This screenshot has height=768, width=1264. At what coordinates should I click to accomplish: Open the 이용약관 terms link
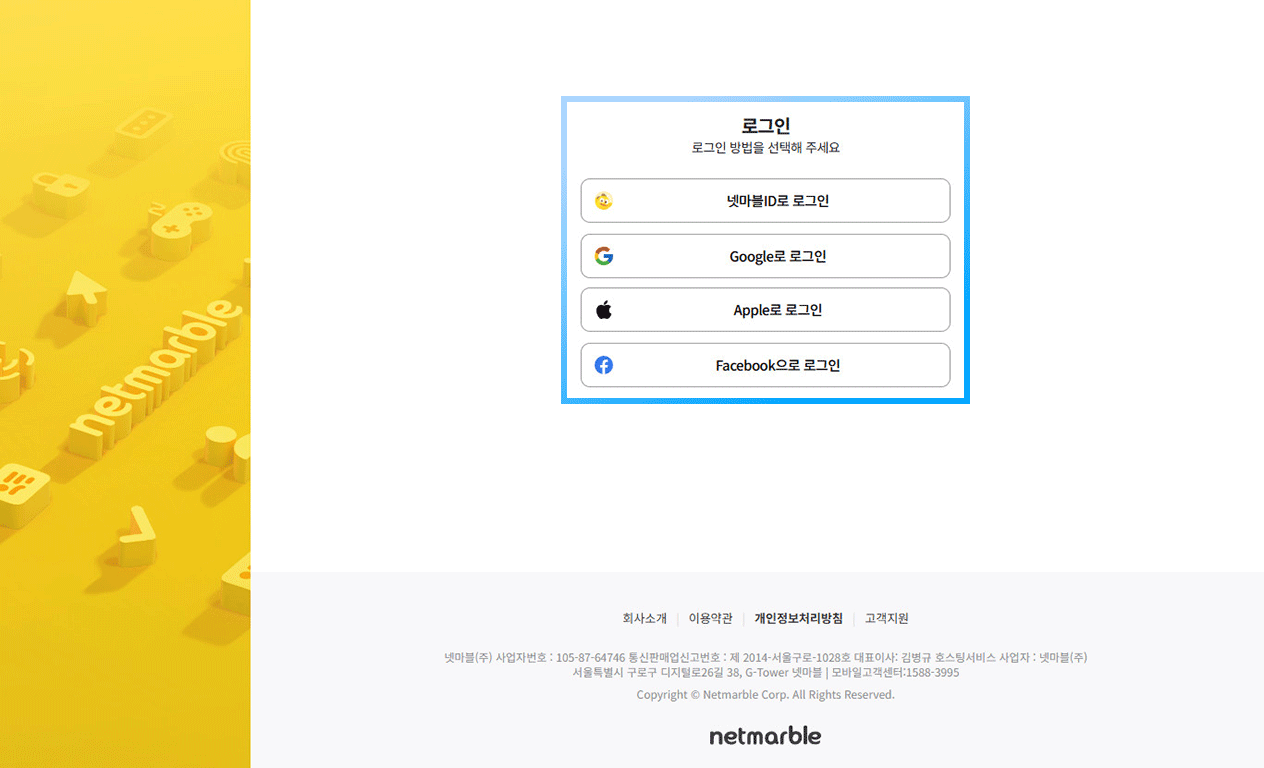click(710, 618)
